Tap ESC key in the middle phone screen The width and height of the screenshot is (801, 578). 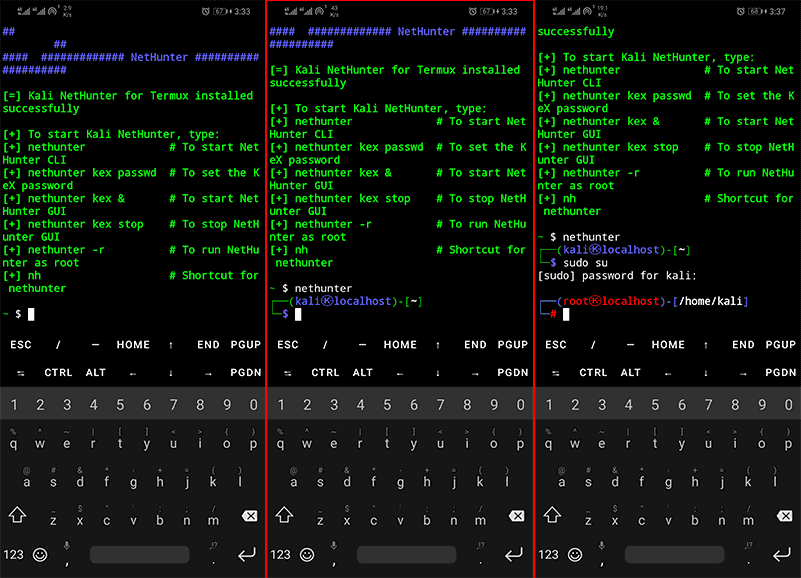point(288,345)
